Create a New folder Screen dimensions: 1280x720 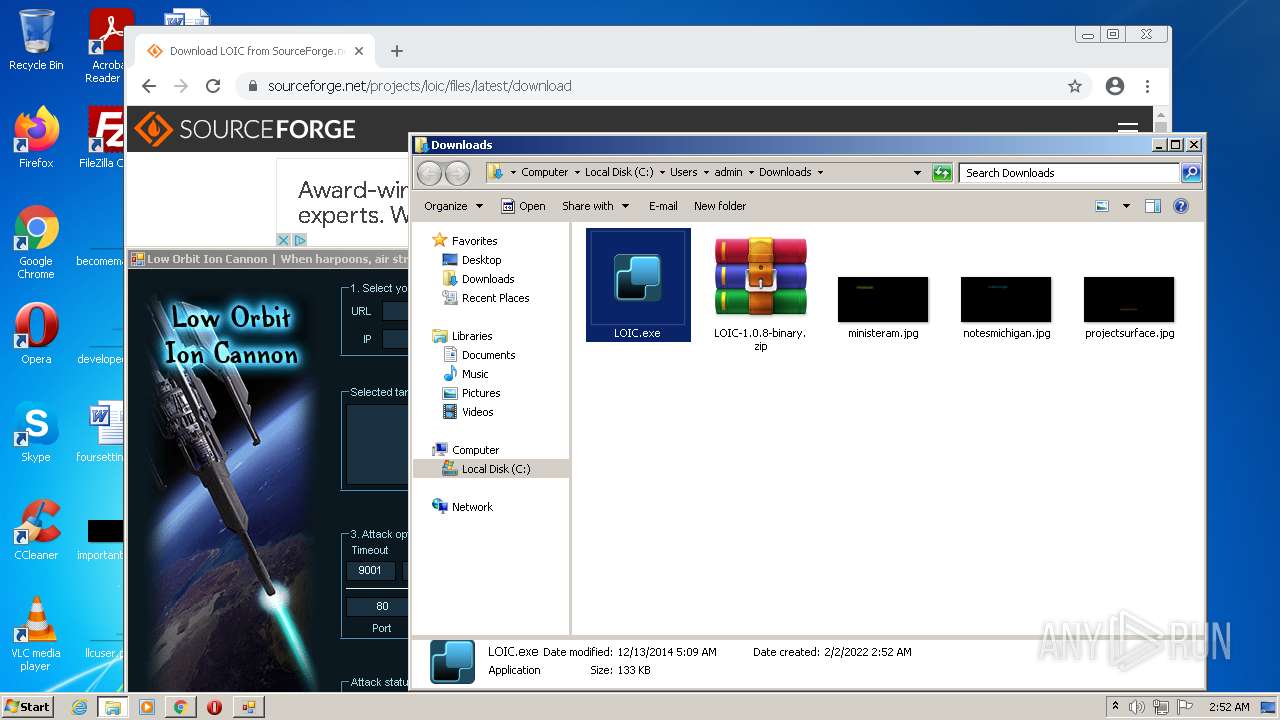[x=720, y=206]
